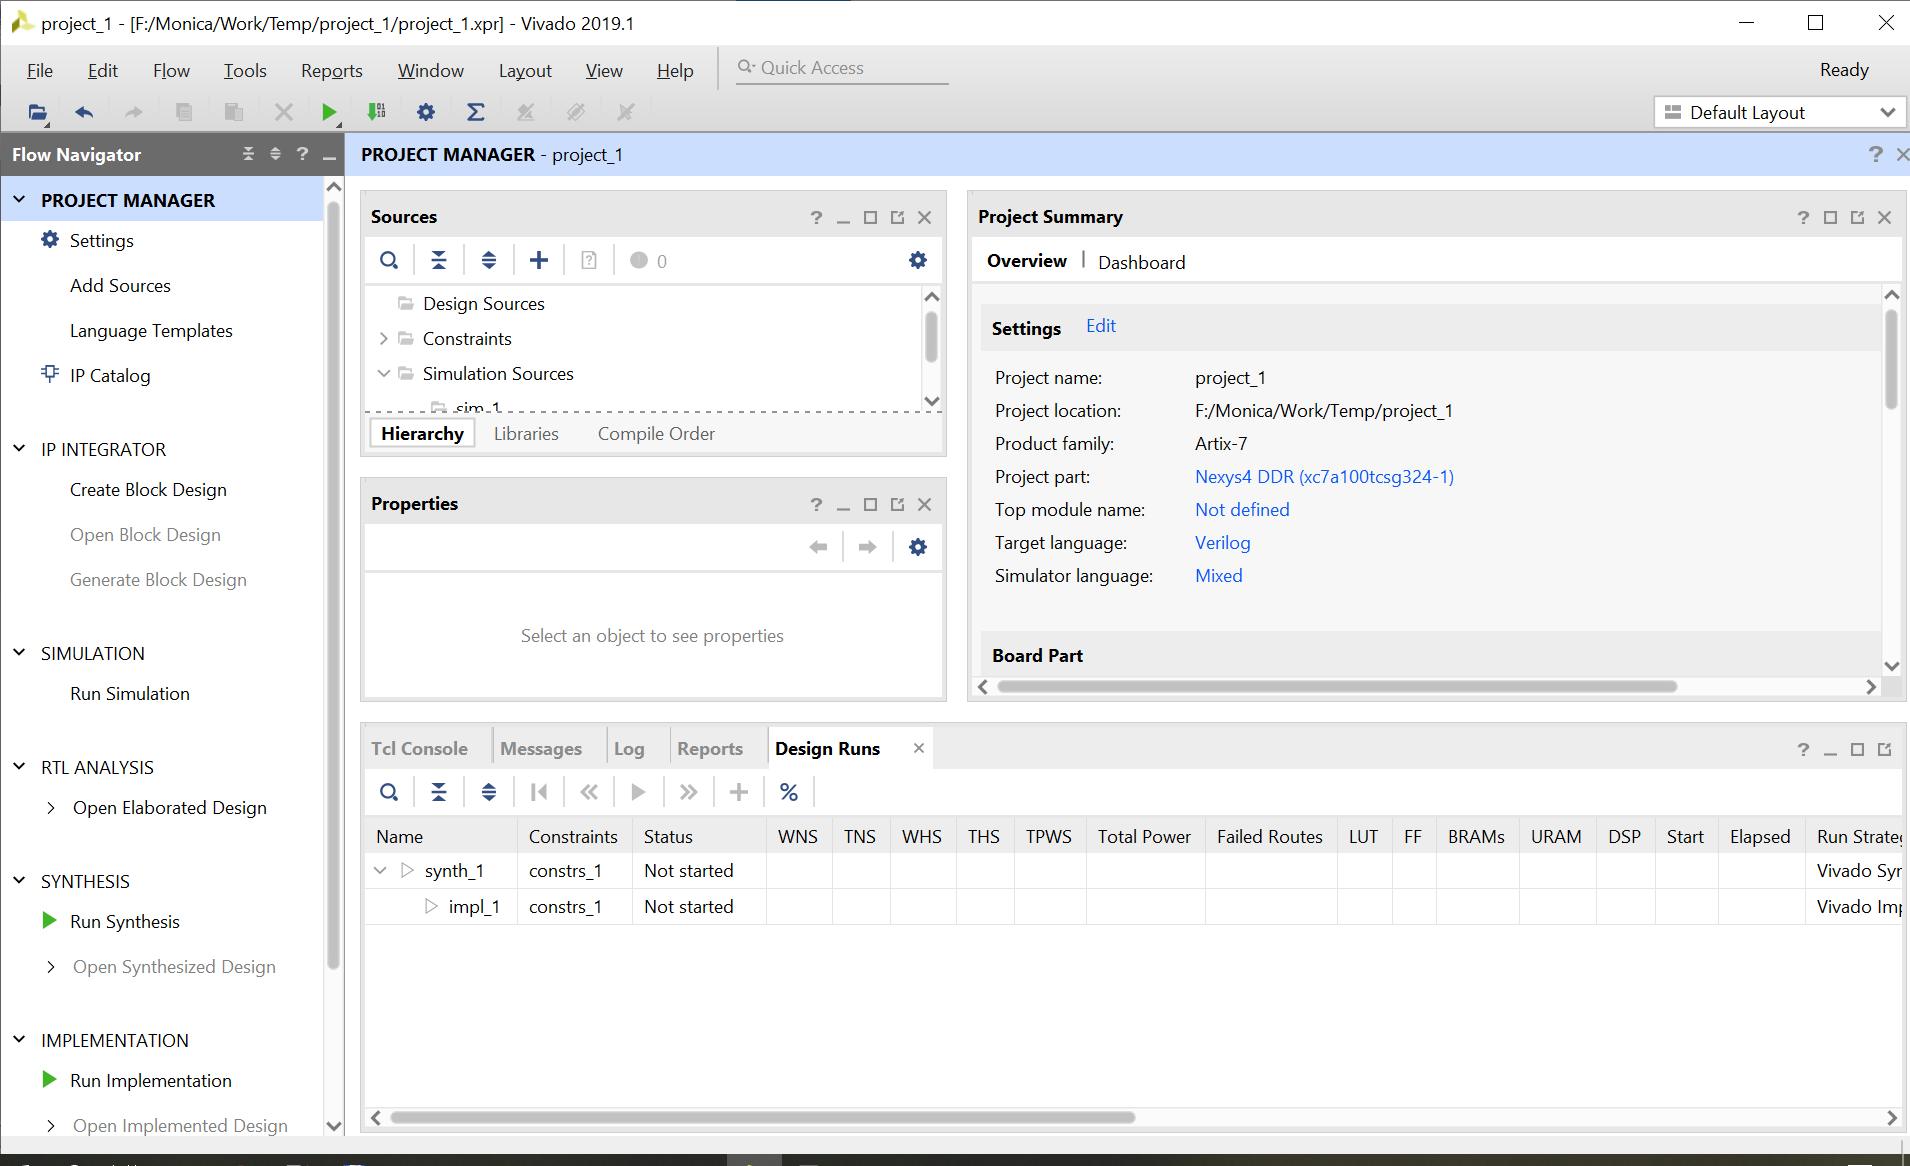1910x1166 pixels.
Task: Click the green Run Synthesis toolbar arrow
Action: pos(329,112)
